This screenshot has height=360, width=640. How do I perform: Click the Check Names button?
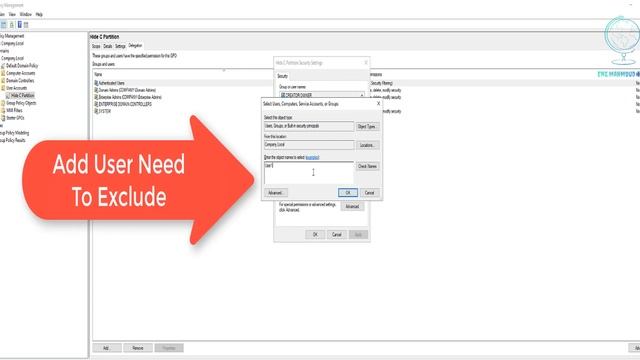(367, 166)
